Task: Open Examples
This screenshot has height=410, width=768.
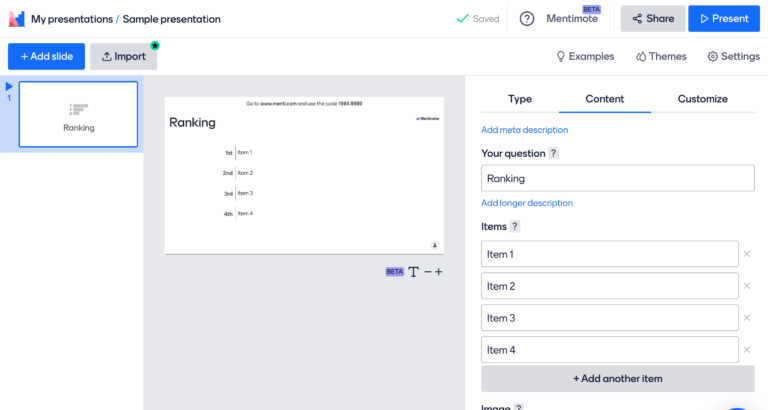Action: 585,56
